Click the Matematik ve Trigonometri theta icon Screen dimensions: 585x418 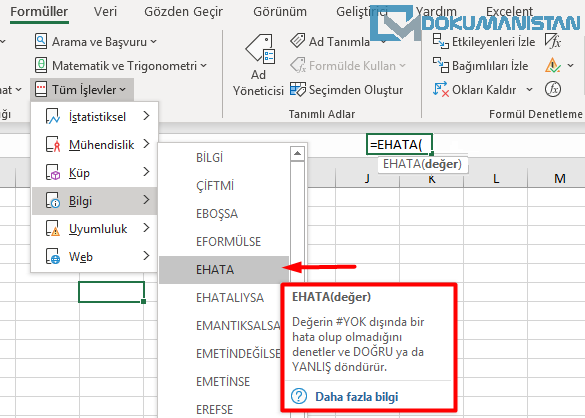point(41,65)
